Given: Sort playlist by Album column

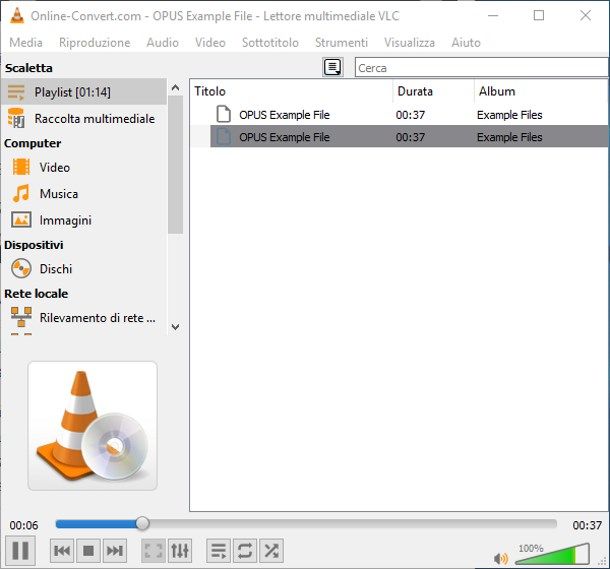Looking at the screenshot, I should pyautogui.click(x=541, y=91).
